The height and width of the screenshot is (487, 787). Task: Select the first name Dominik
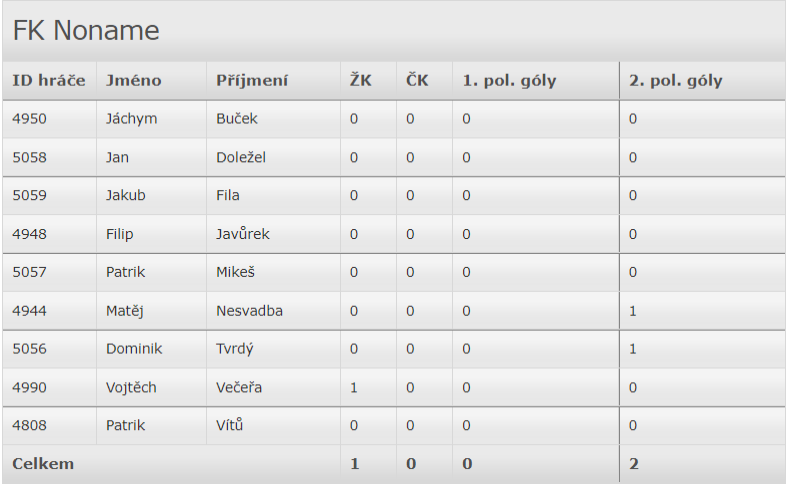[x=134, y=349]
